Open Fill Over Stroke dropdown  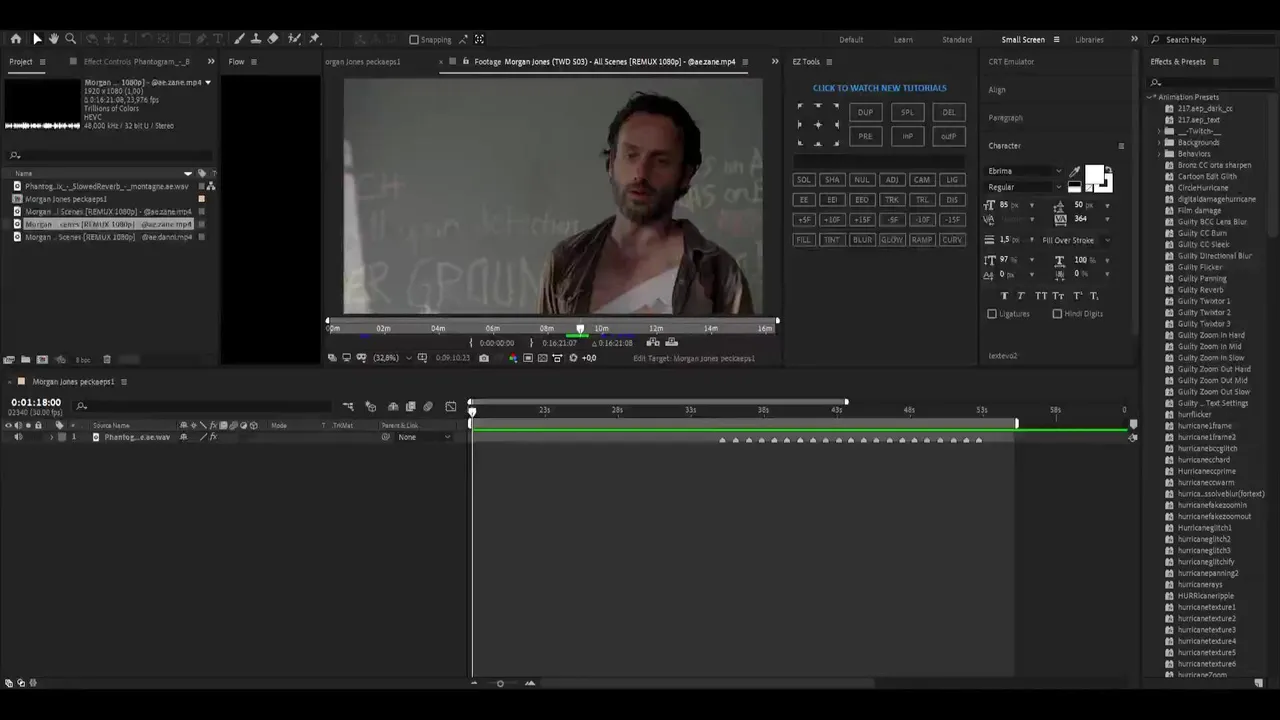click(x=1076, y=240)
